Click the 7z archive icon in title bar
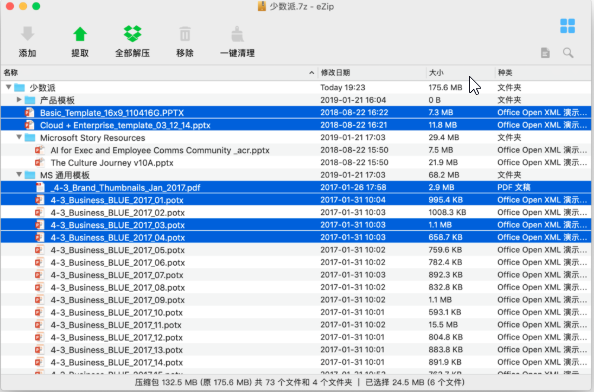594x392 pixels. (262, 6)
